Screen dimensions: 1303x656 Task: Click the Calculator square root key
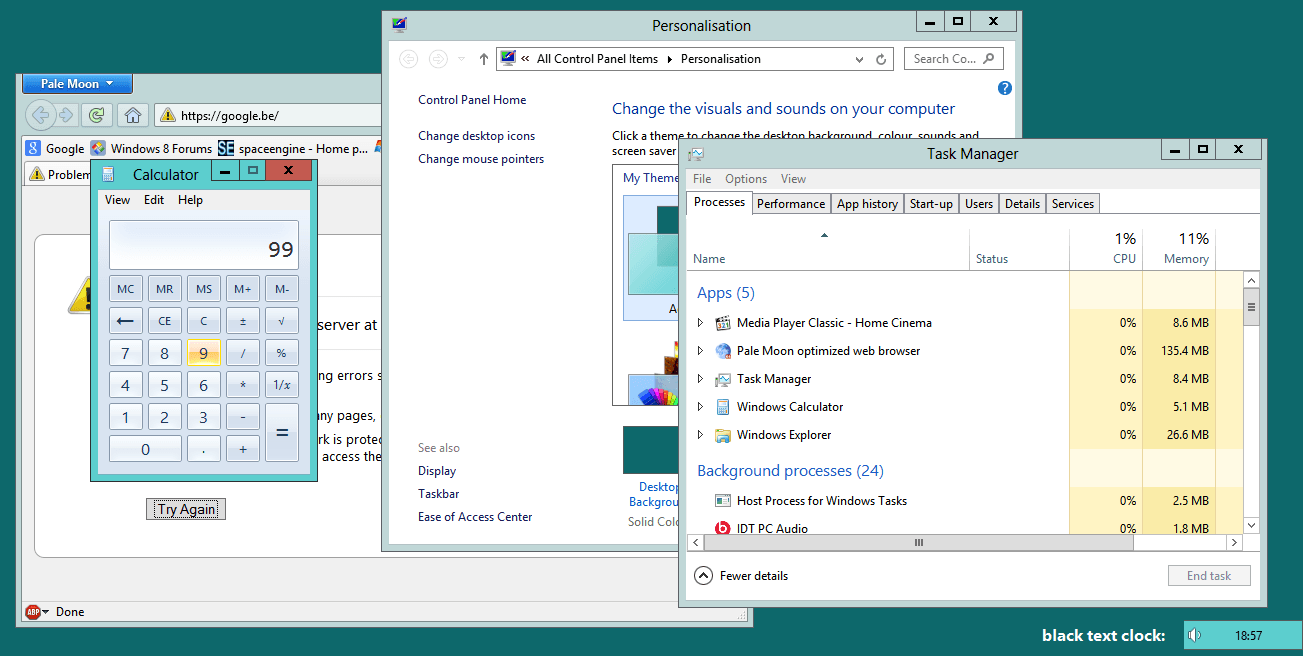click(x=282, y=321)
